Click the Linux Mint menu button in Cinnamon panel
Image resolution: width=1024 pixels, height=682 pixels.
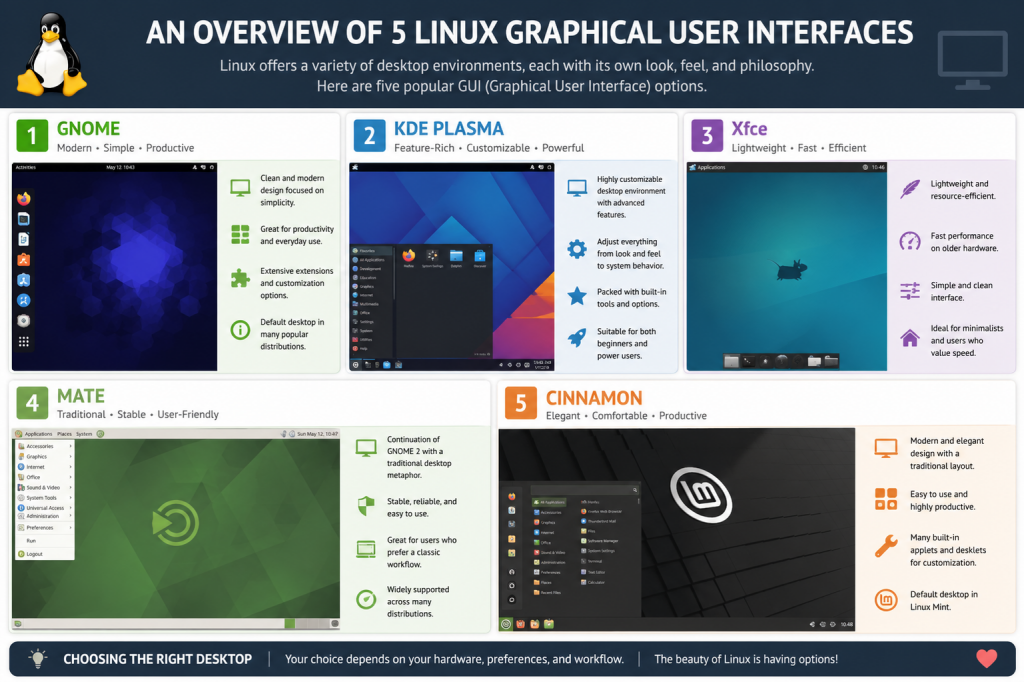click(506, 624)
